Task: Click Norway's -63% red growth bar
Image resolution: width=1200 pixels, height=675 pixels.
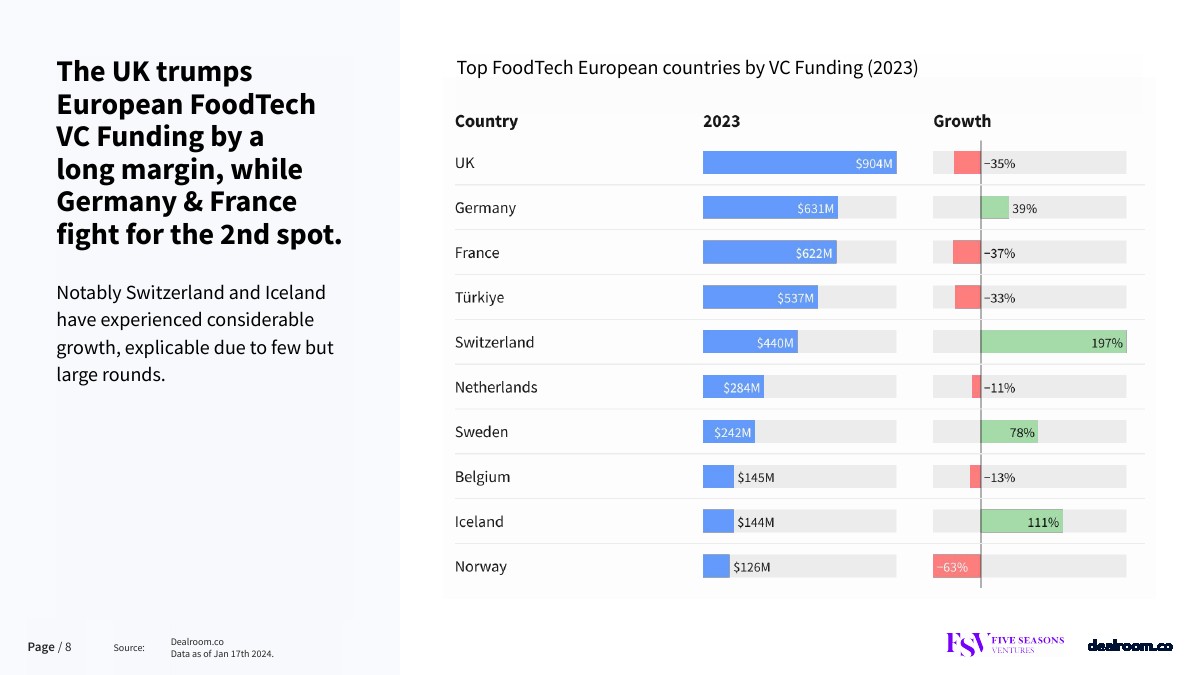Action: tap(956, 566)
